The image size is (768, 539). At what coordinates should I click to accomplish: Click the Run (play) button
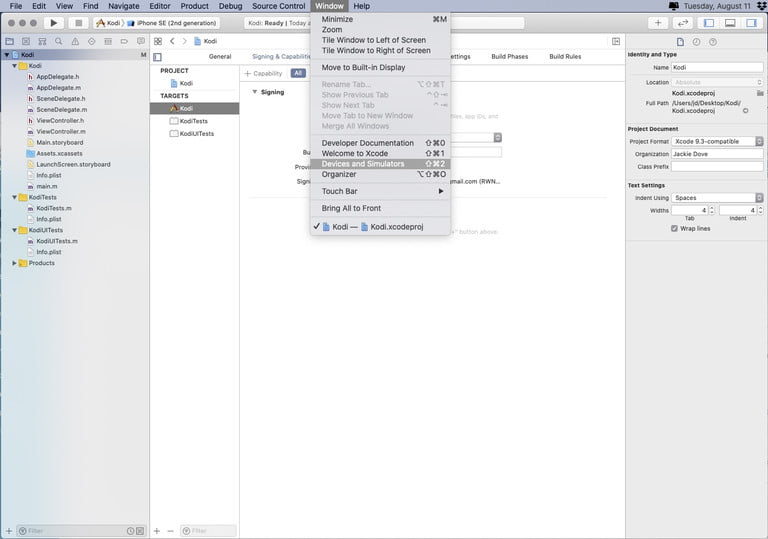tap(54, 22)
